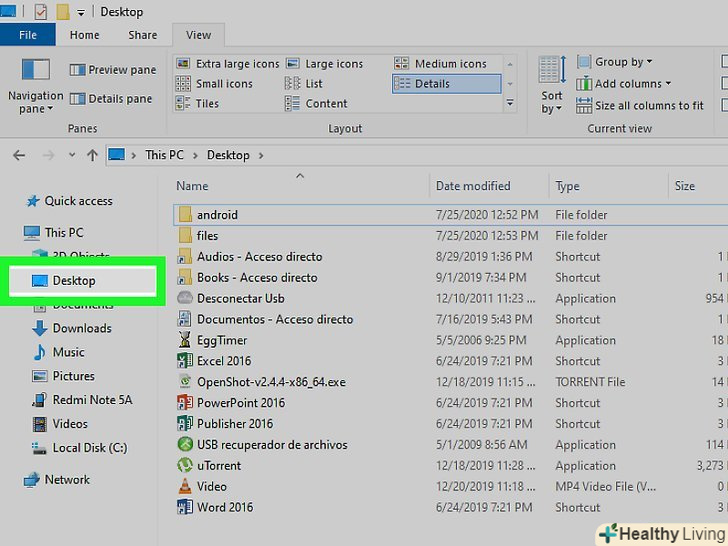Select Documentos - Acceso directo file name
Viewport: 728px width, 546px height.
click(275, 319)
